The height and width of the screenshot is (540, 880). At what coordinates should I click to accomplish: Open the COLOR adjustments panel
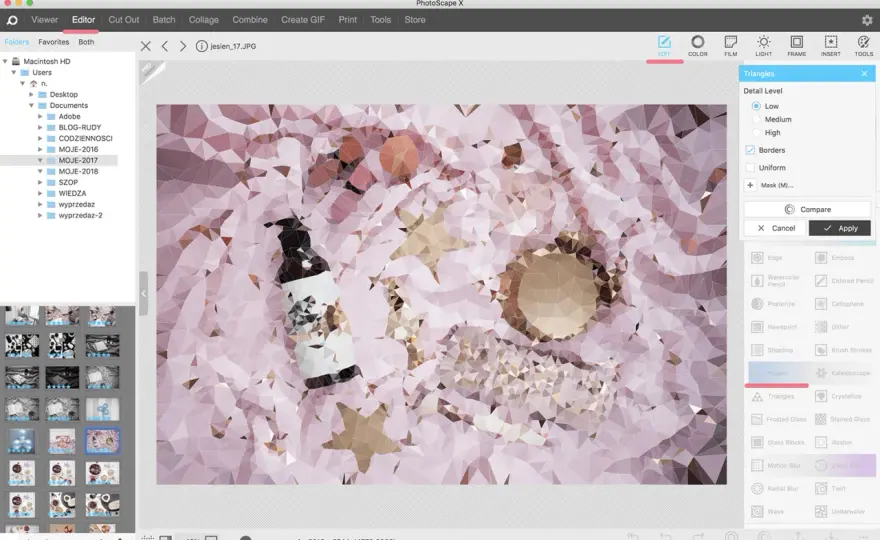pos(698,45)
